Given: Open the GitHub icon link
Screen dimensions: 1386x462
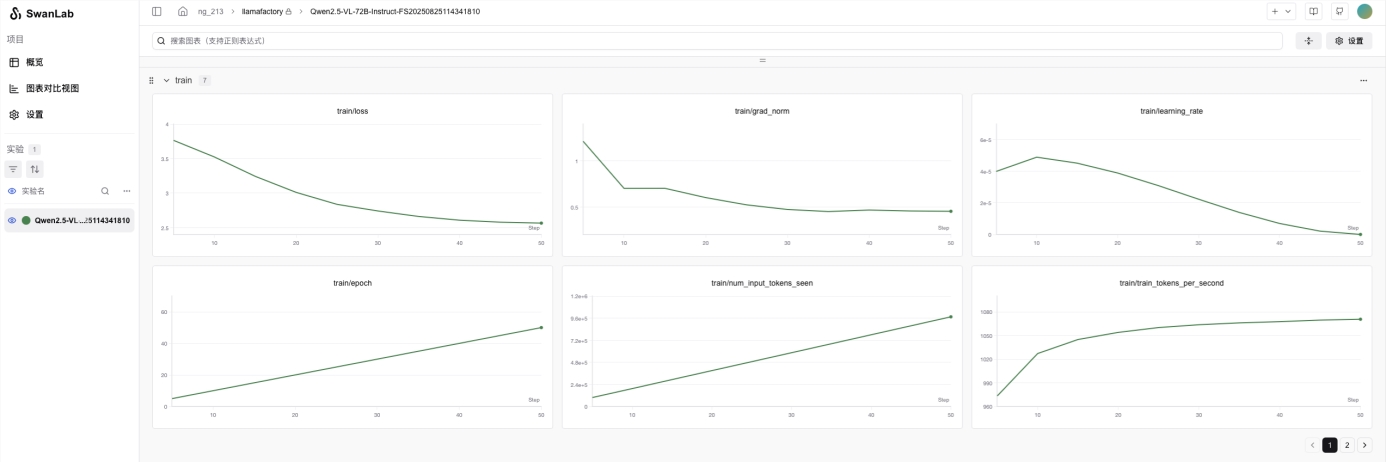Looking at the screenshot, I should [1339, 11].
